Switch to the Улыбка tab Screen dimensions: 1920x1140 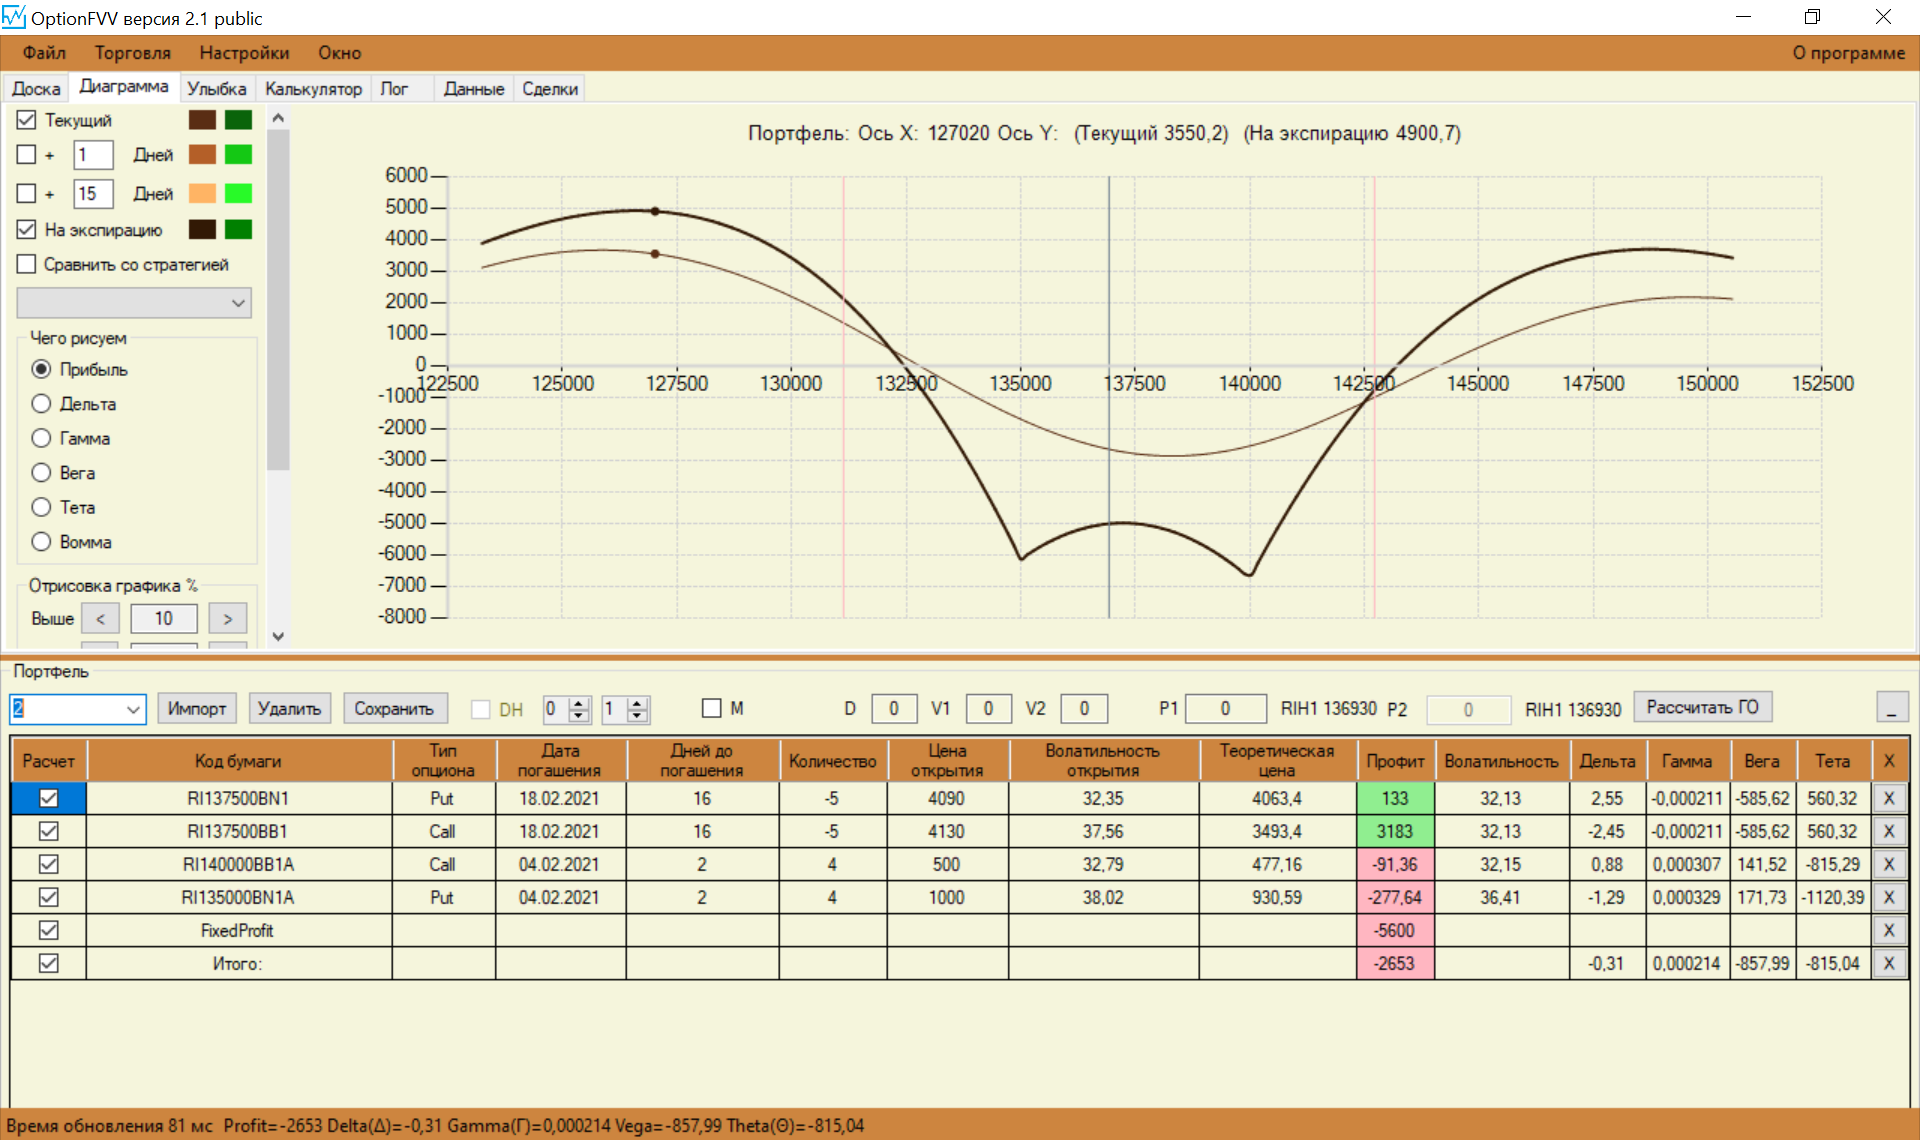[x=216, y=89]
